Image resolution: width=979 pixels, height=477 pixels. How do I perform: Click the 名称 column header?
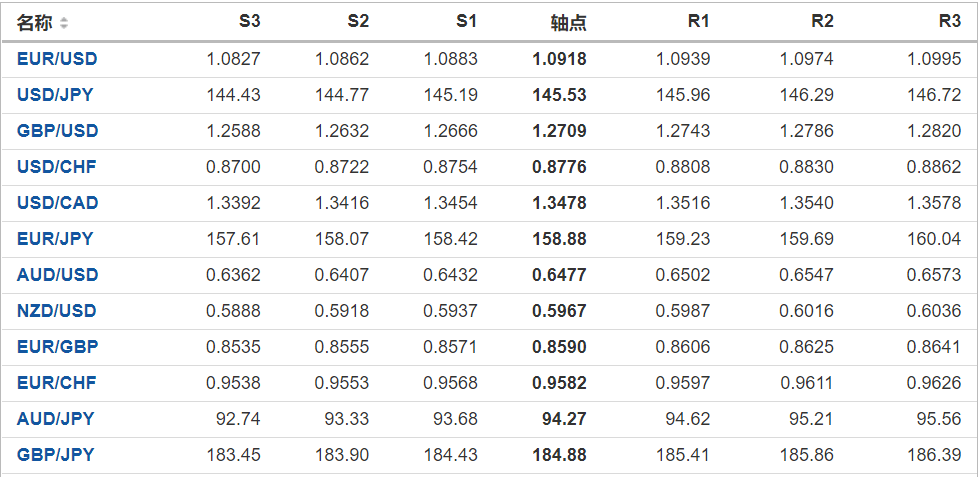point(34,22)
